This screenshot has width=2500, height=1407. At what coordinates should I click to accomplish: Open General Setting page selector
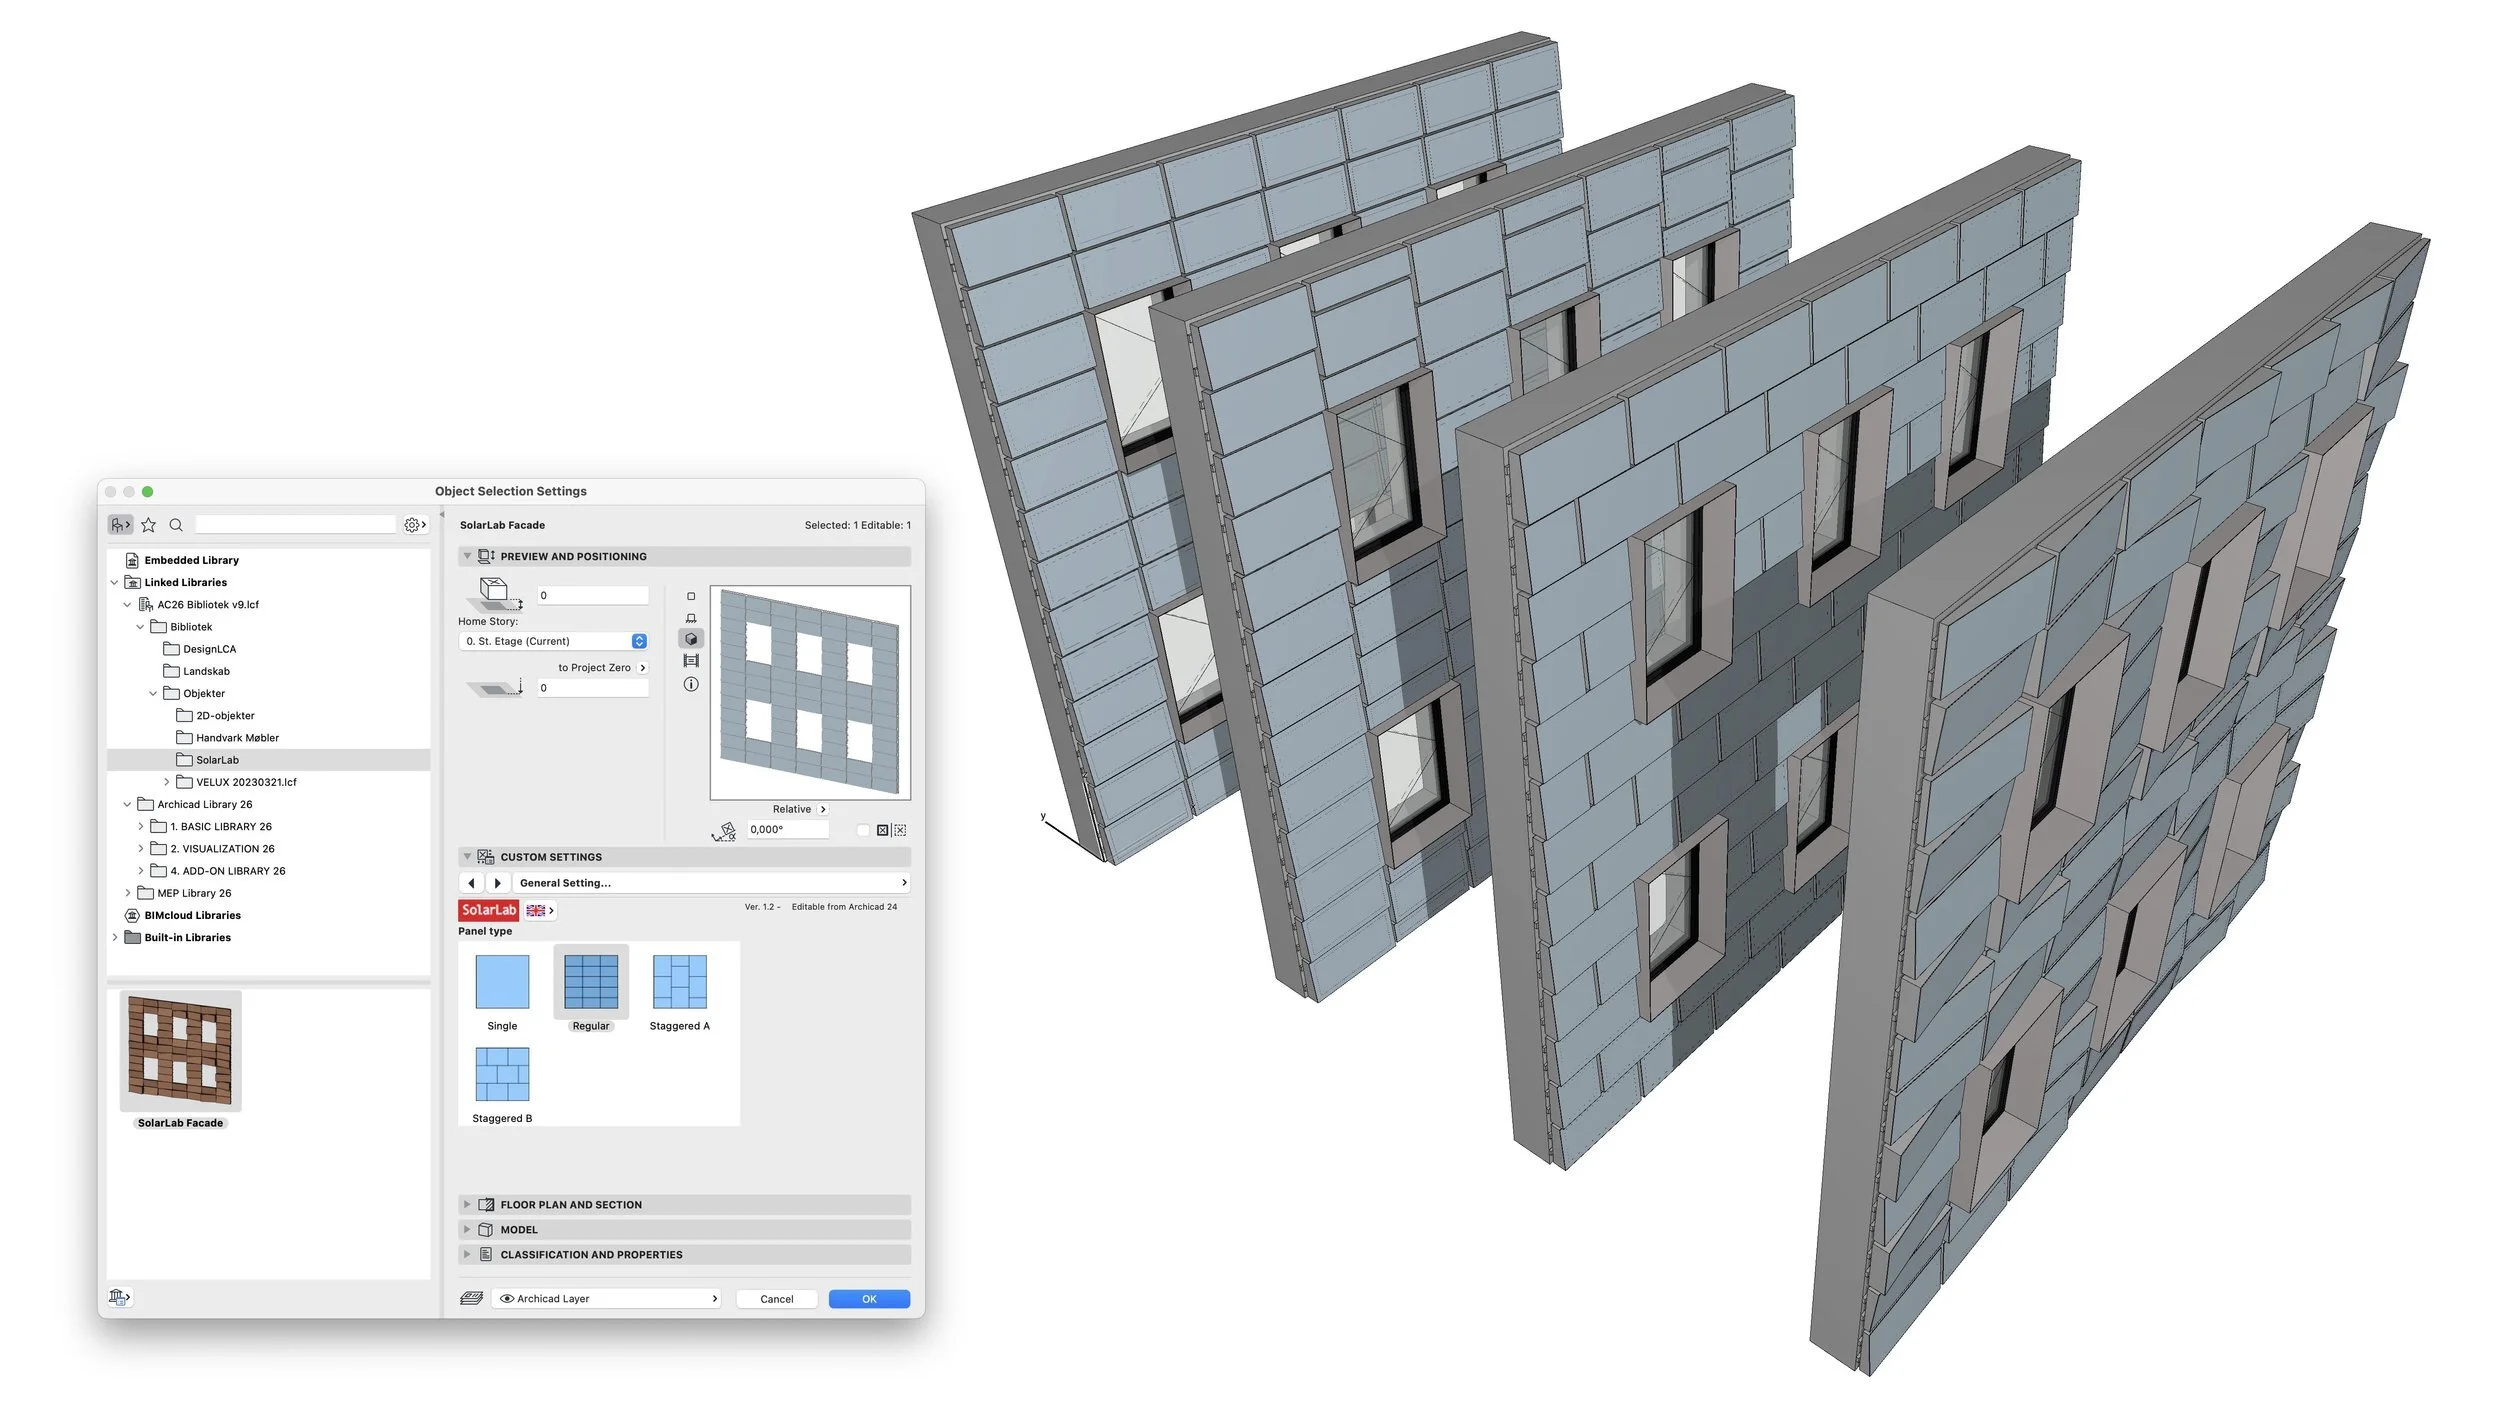tap(712, 883)
